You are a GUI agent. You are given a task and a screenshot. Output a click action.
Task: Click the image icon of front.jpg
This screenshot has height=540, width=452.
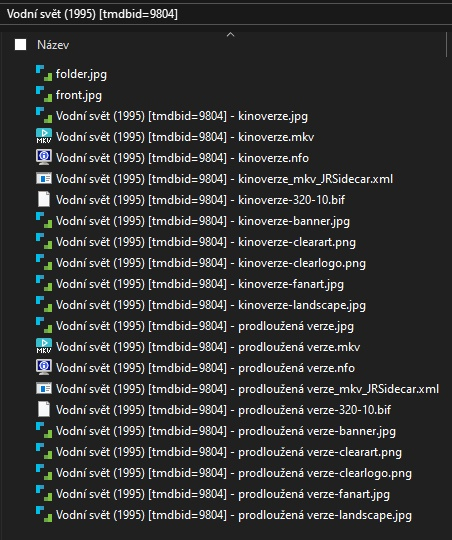pos(44,94)
